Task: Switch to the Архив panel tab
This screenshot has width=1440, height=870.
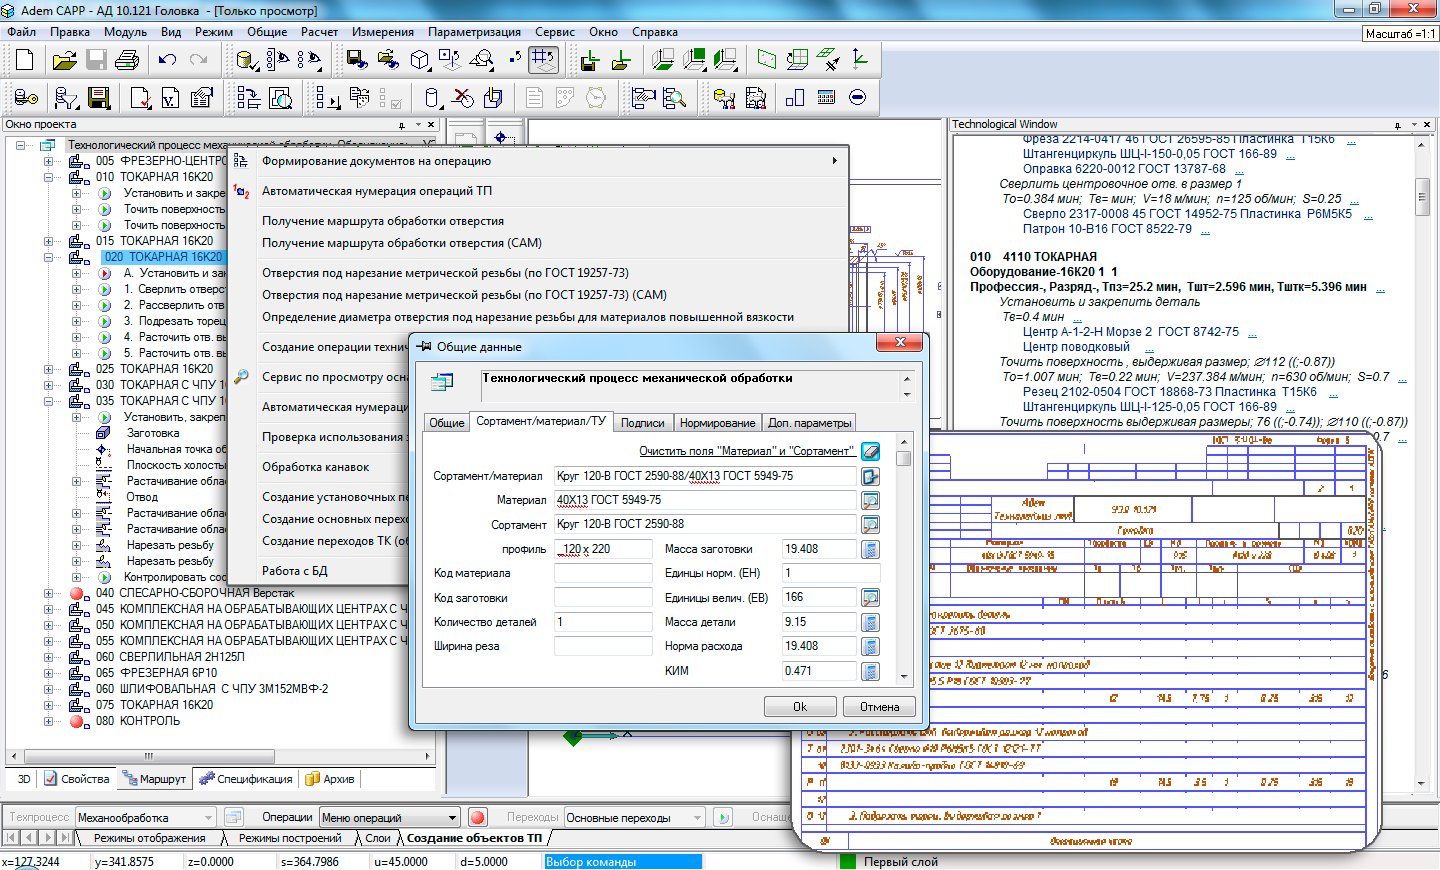Action: (x=329, y=779)
